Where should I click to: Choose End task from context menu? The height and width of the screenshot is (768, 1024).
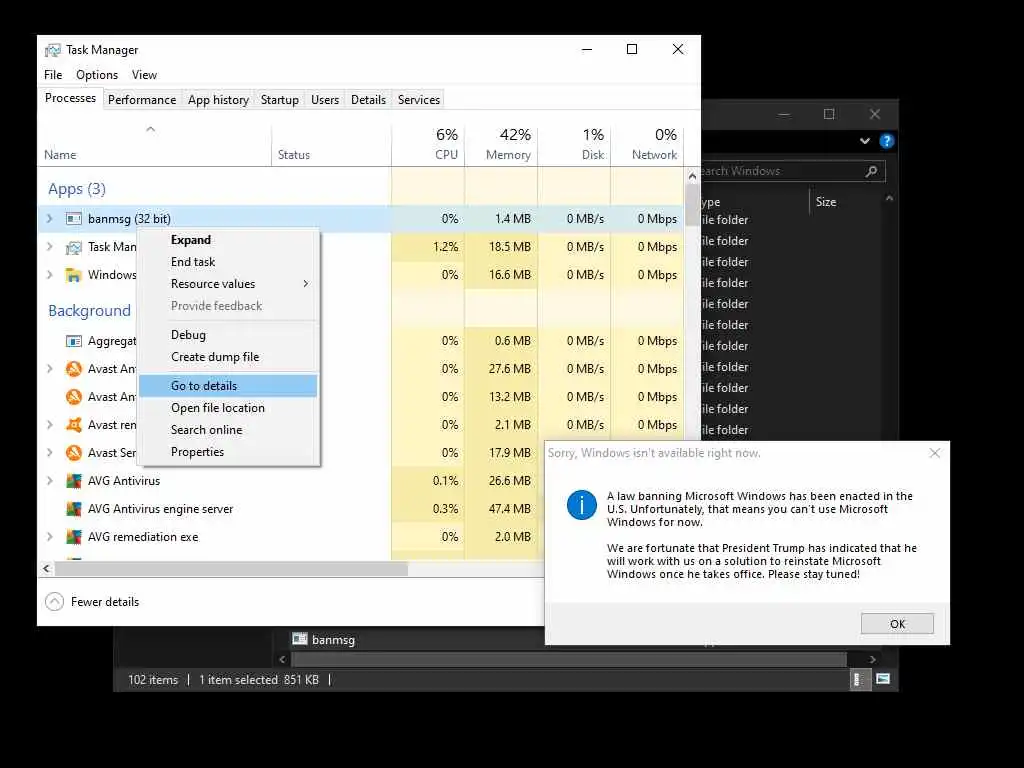(229, 262)
